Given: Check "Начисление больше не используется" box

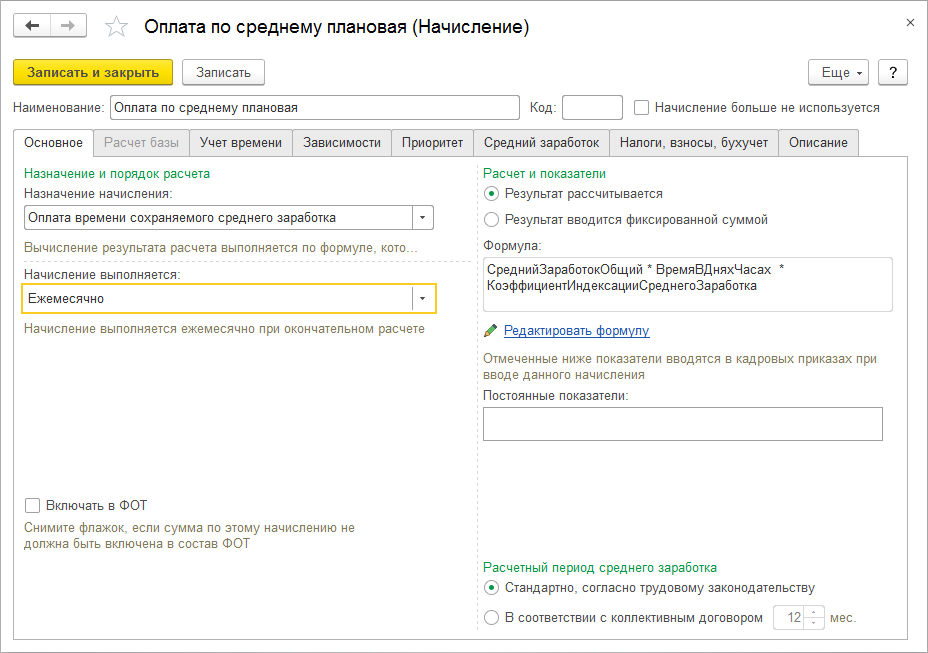Looking at the screenshot, I should (x=642, y=107).
